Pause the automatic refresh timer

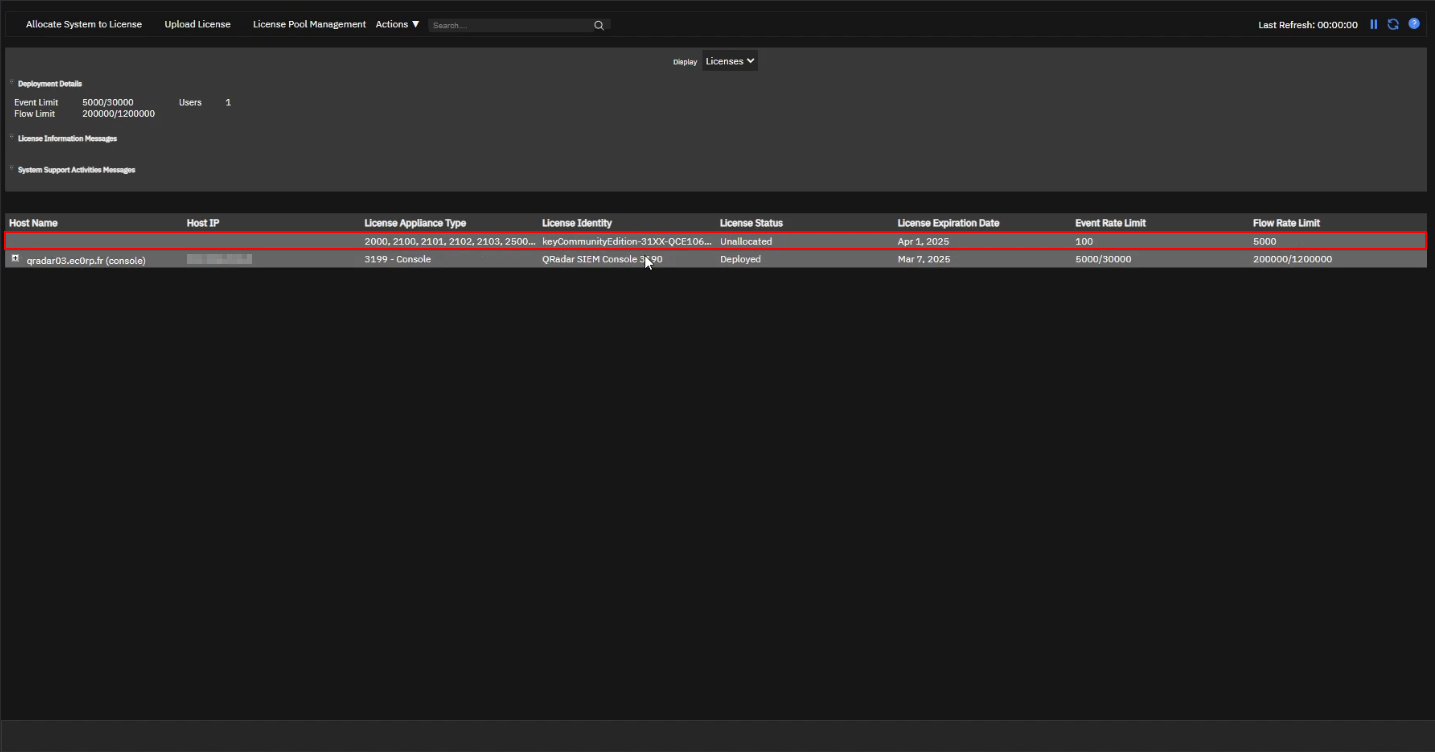(x=1374, y=24)
